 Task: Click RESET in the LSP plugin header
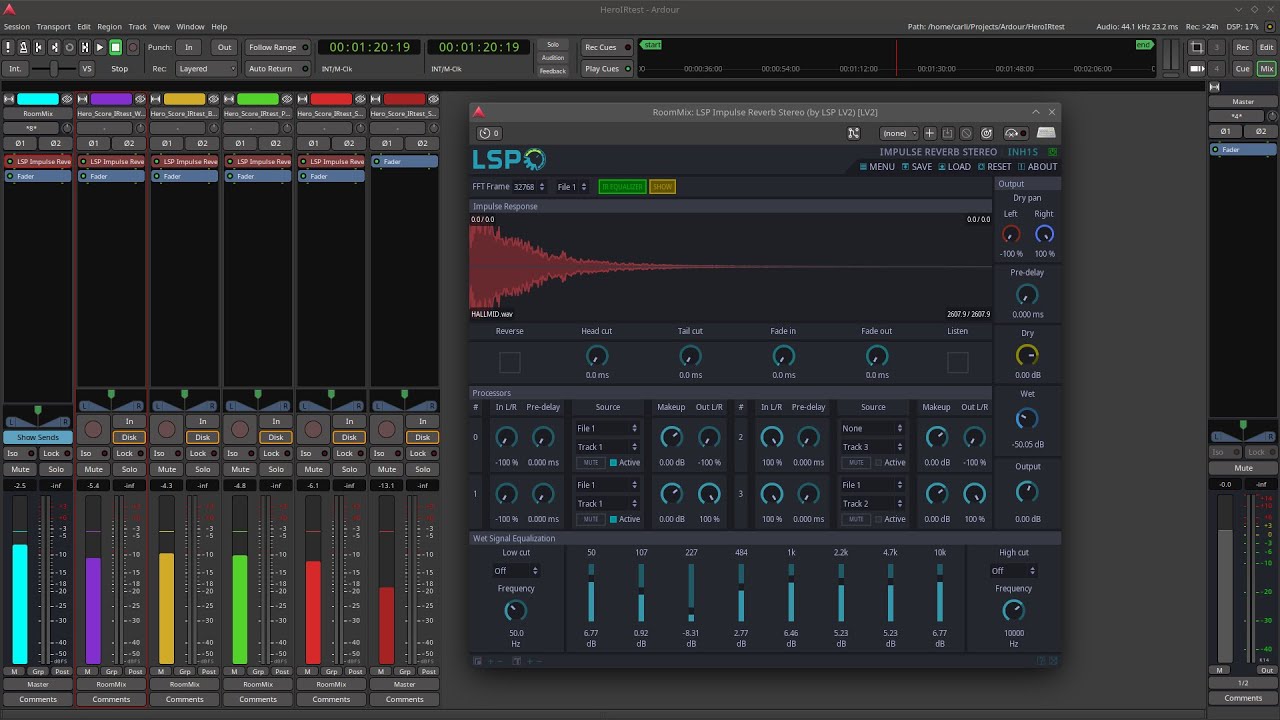(995, 167)
